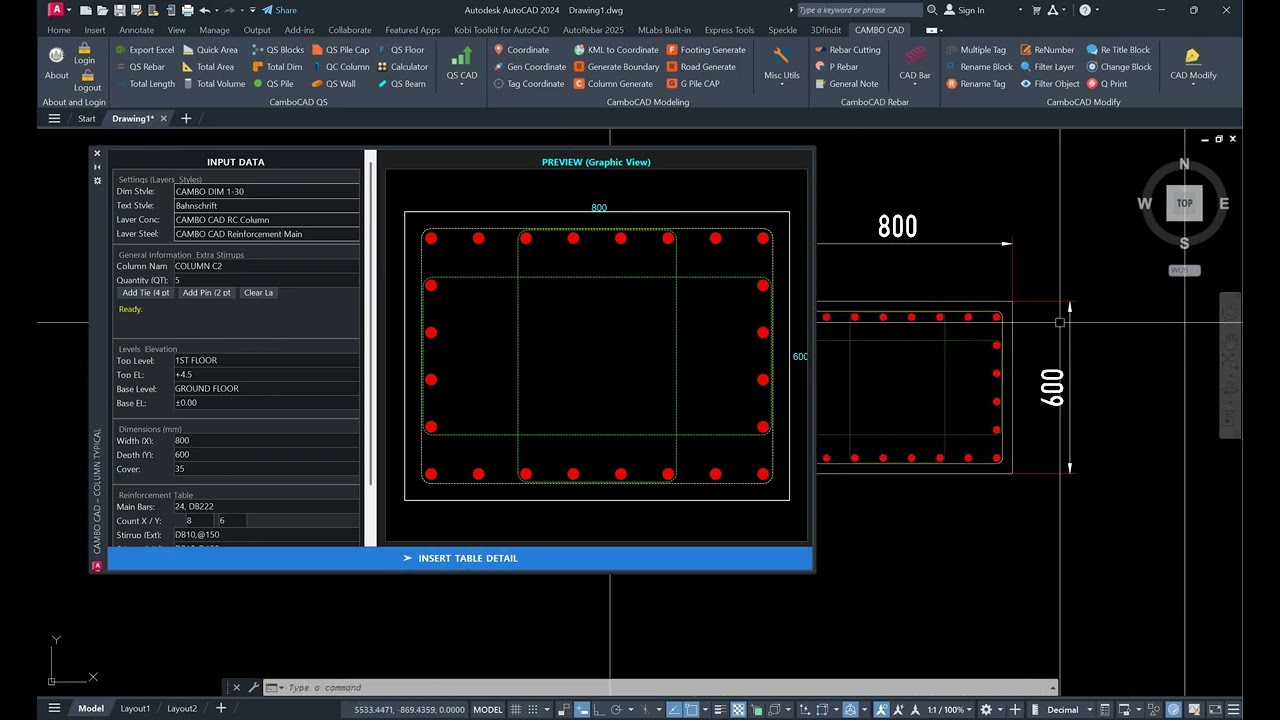1280x720 pixels.
Task: Open the QS Wall tool
Action: tap(333, 84)
